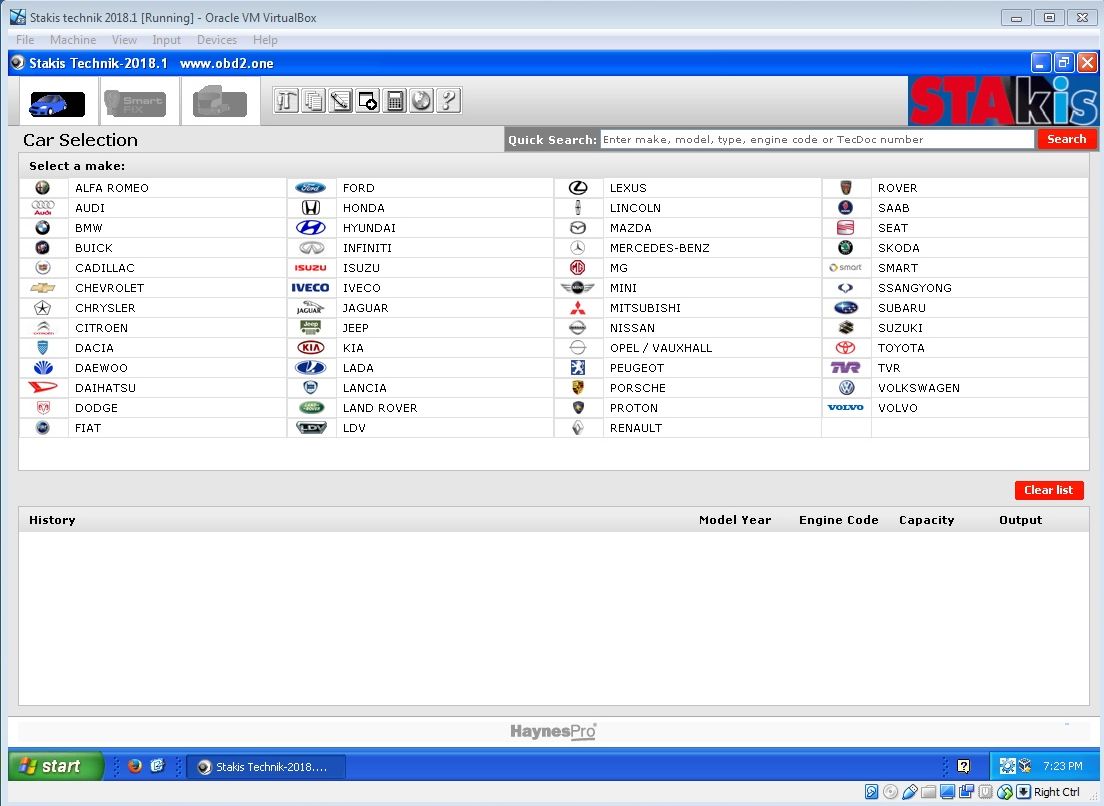This screenshot has height=806, width=1104.
Task: Open Firefox from the quick launch bar
Action: point(135,767)
